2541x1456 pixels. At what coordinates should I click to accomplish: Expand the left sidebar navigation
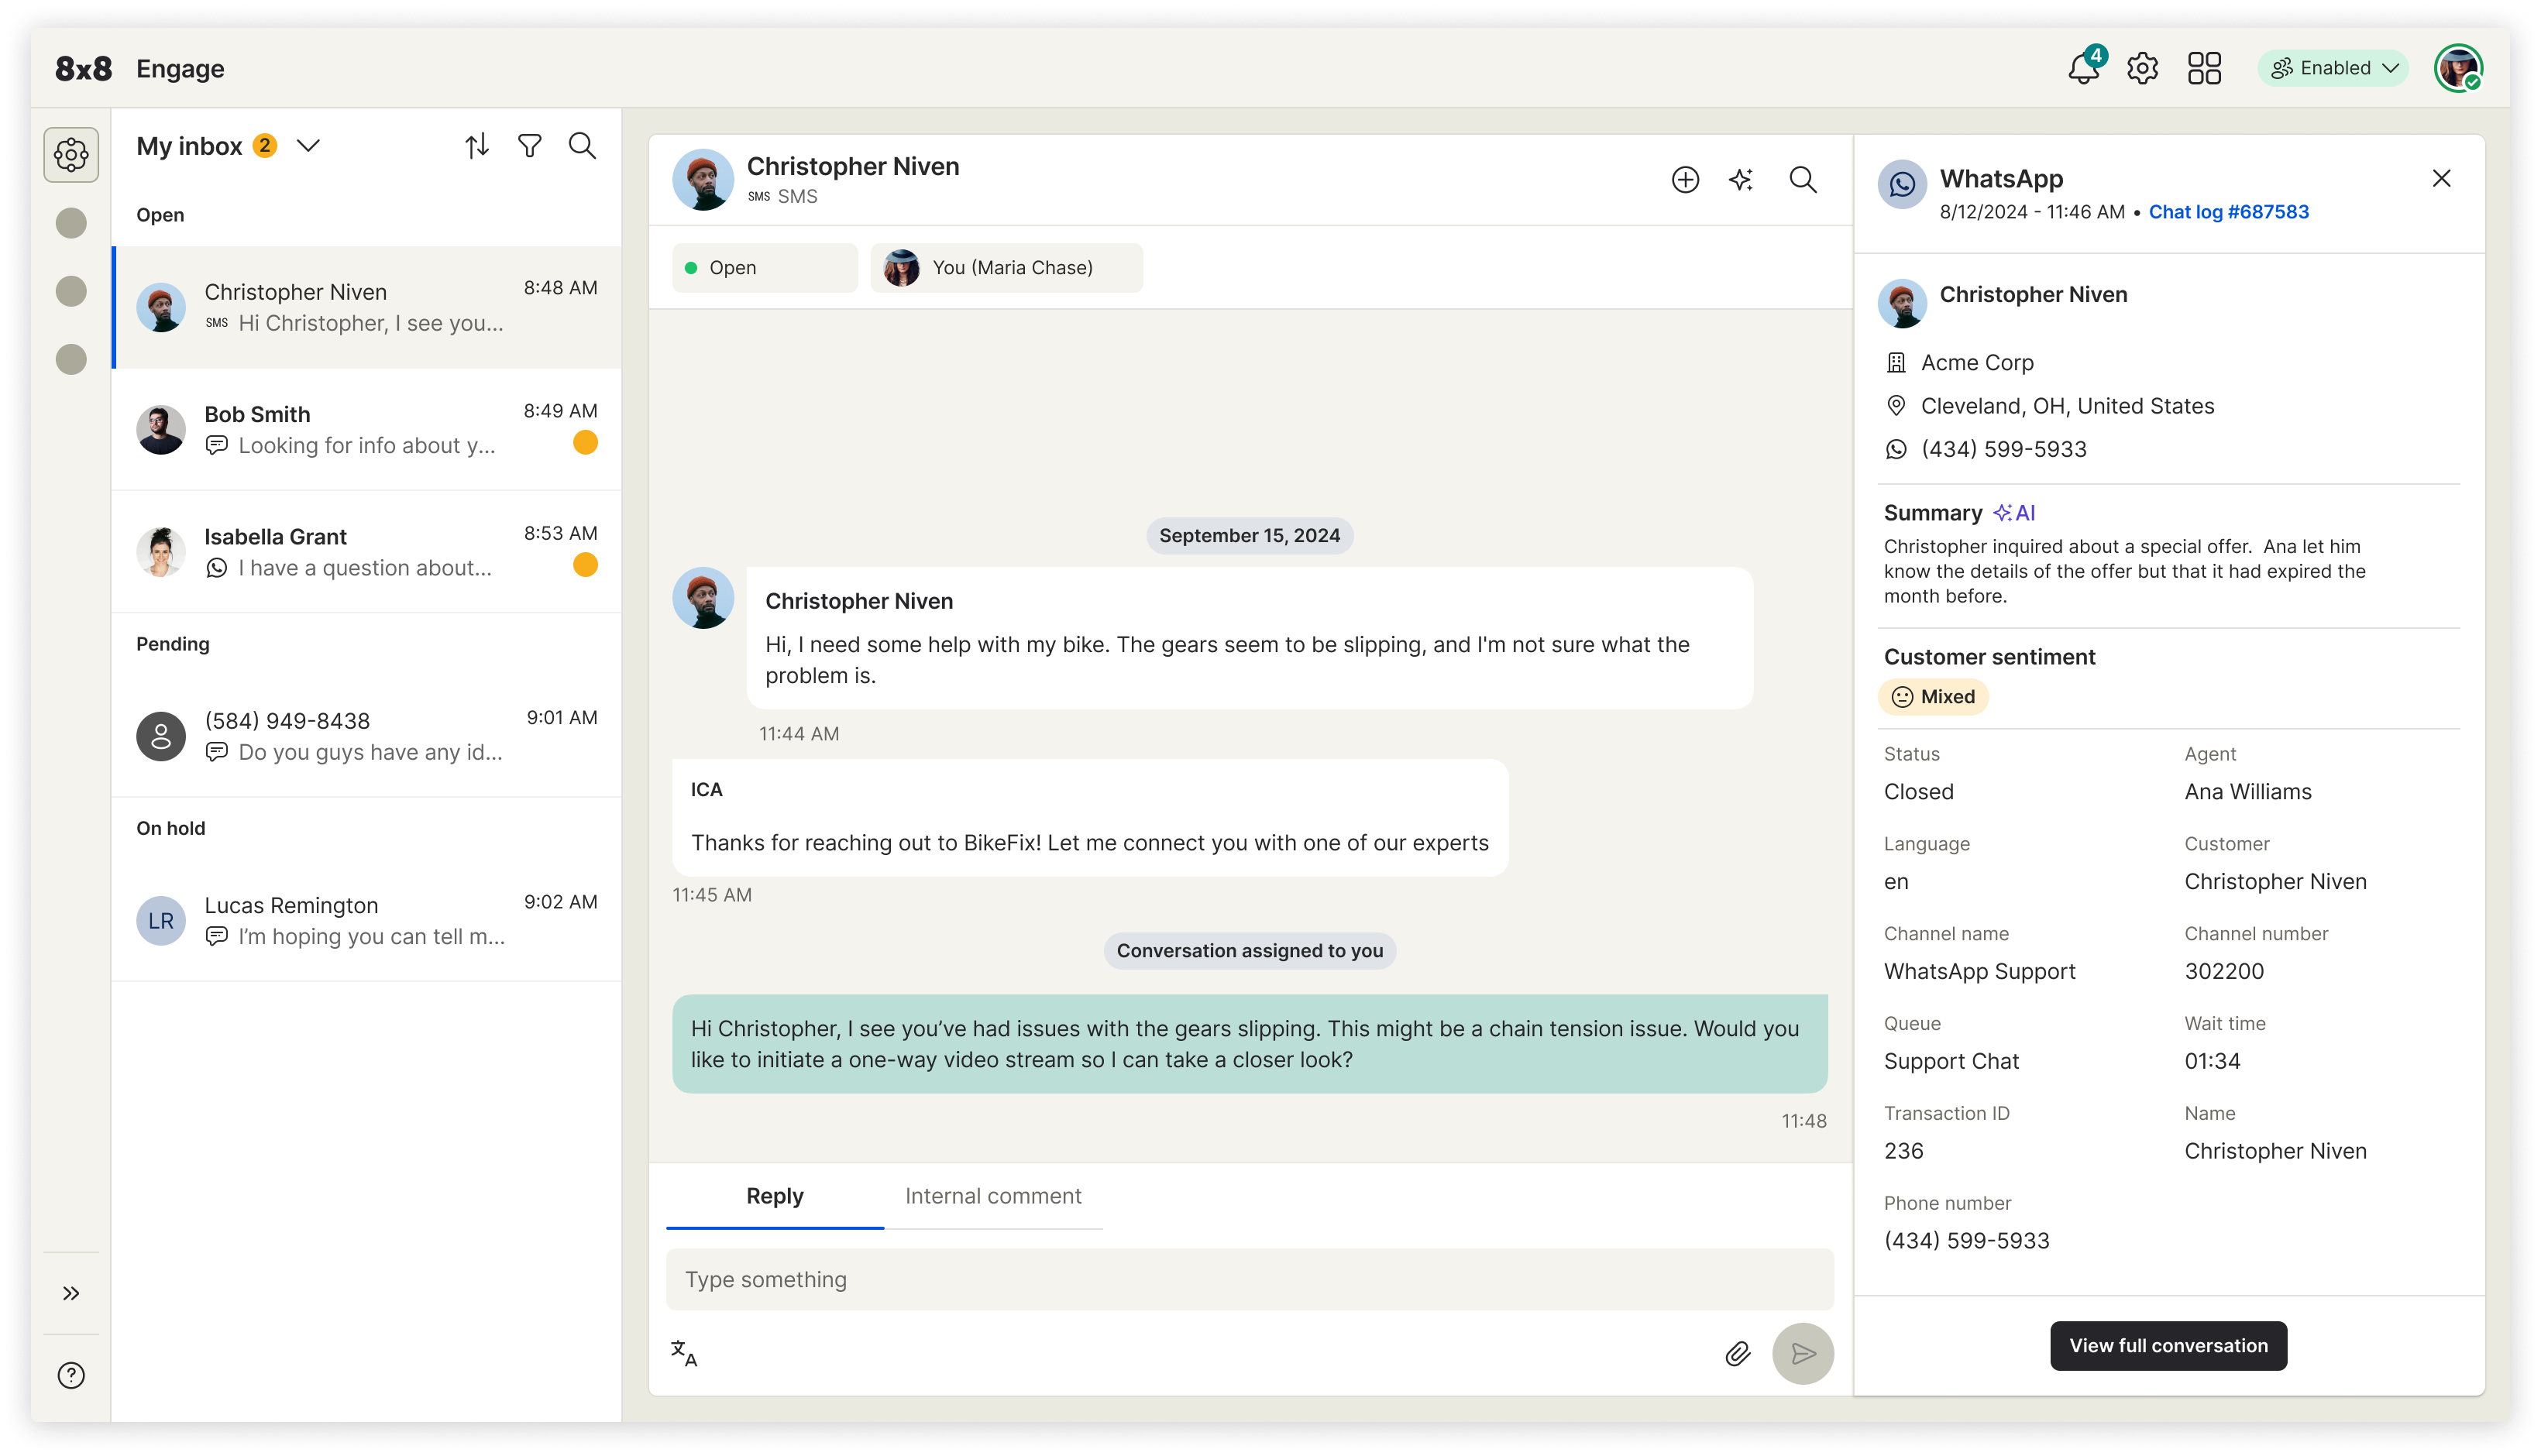[x=71, y=1293]
